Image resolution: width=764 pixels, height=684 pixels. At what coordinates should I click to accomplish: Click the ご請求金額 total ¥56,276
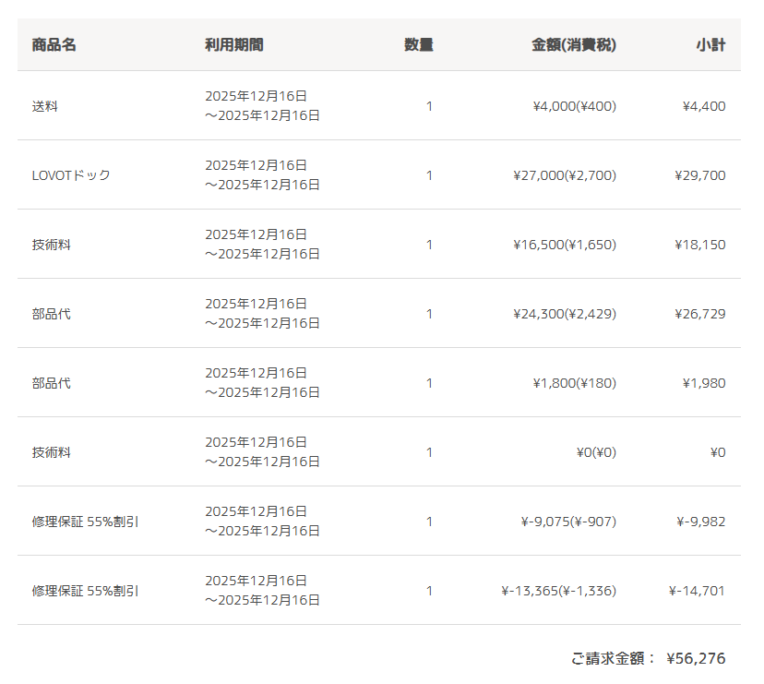pos(695,658)
